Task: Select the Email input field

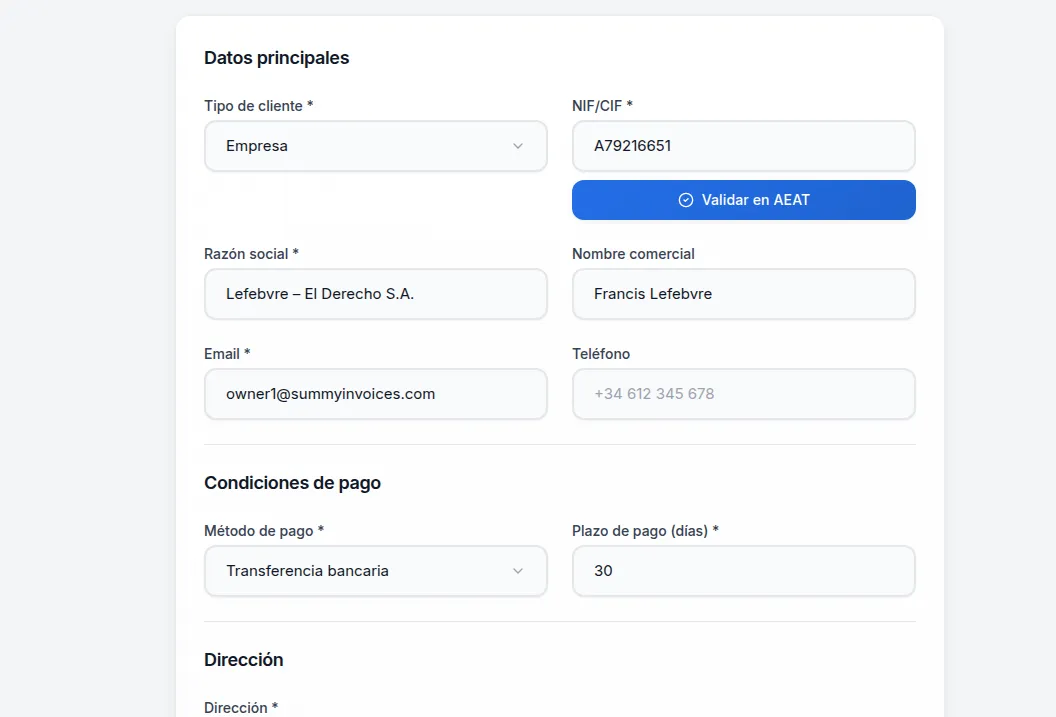Action: [x=375, y=394]
